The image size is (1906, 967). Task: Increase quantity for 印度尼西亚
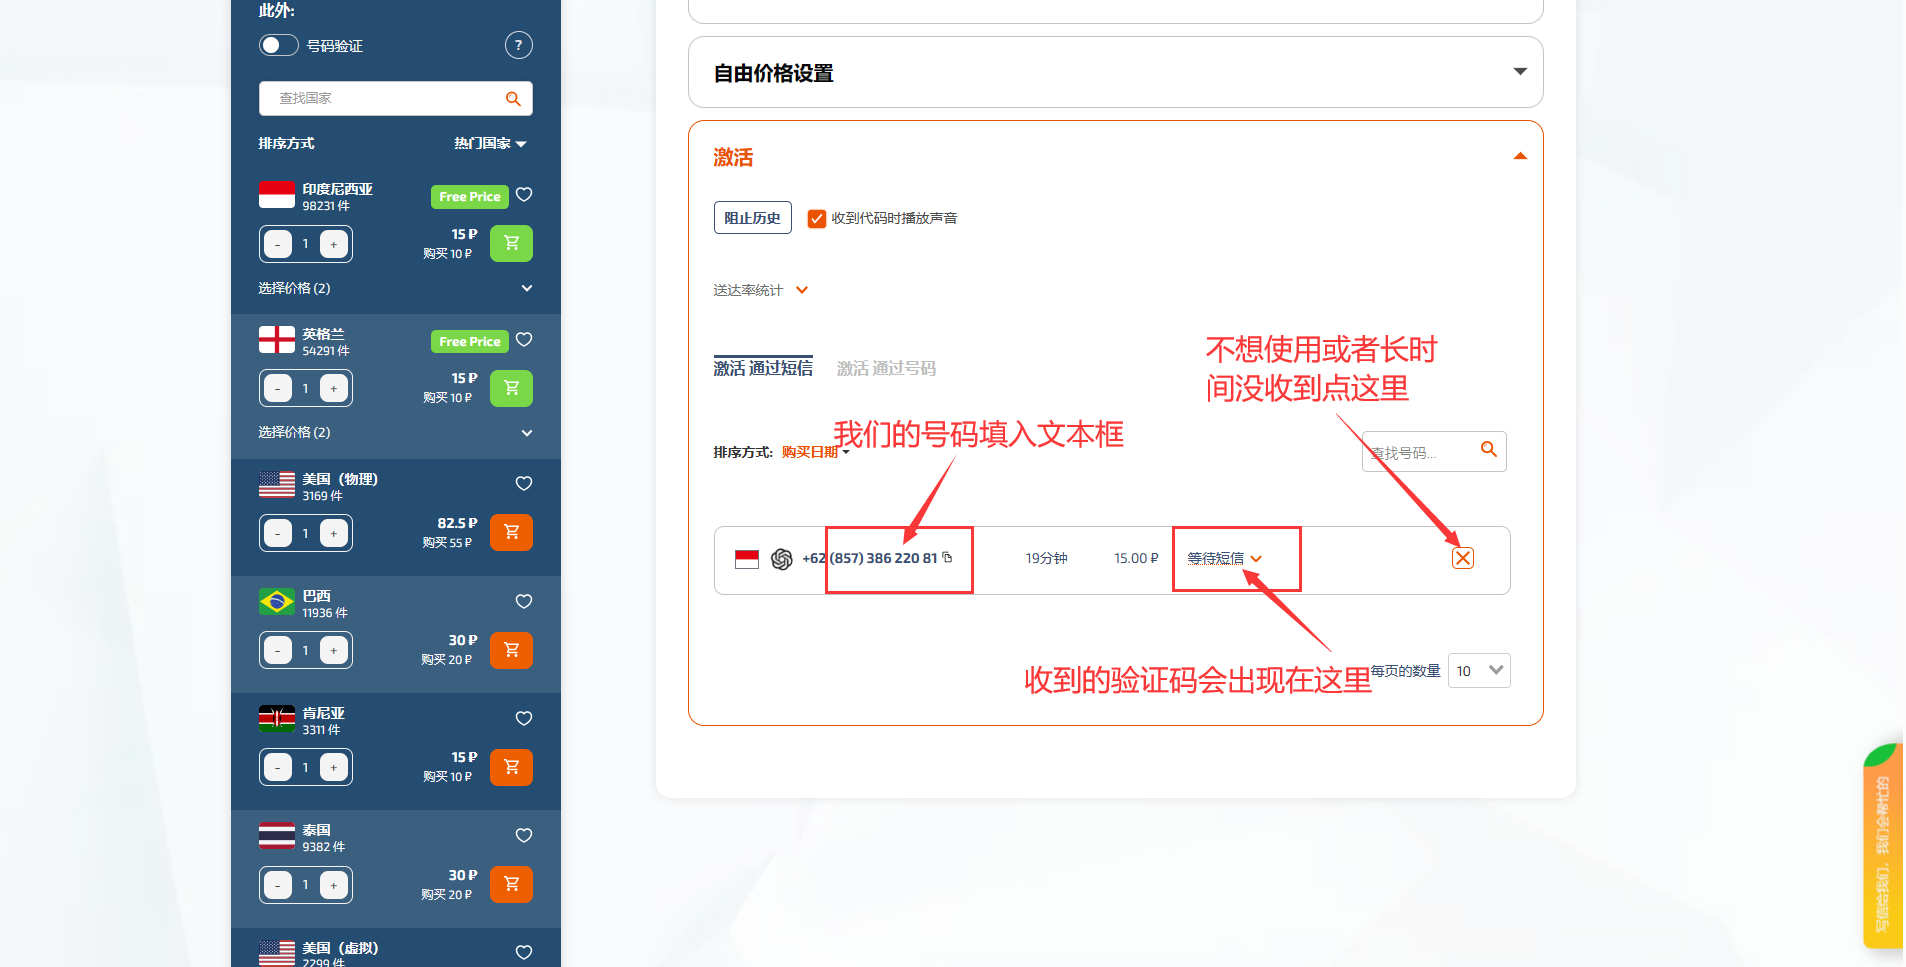[x=334, y=244]
